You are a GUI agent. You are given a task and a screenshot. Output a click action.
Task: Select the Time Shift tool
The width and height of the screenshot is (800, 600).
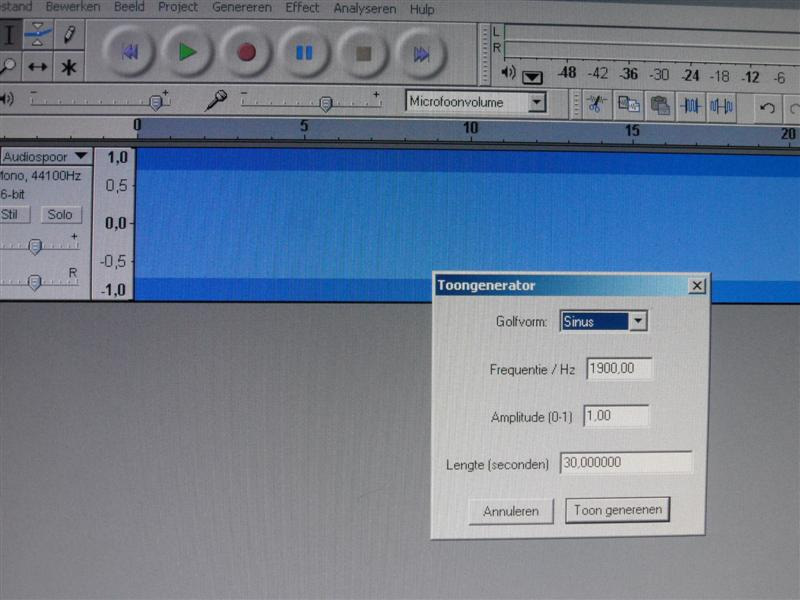38,67
